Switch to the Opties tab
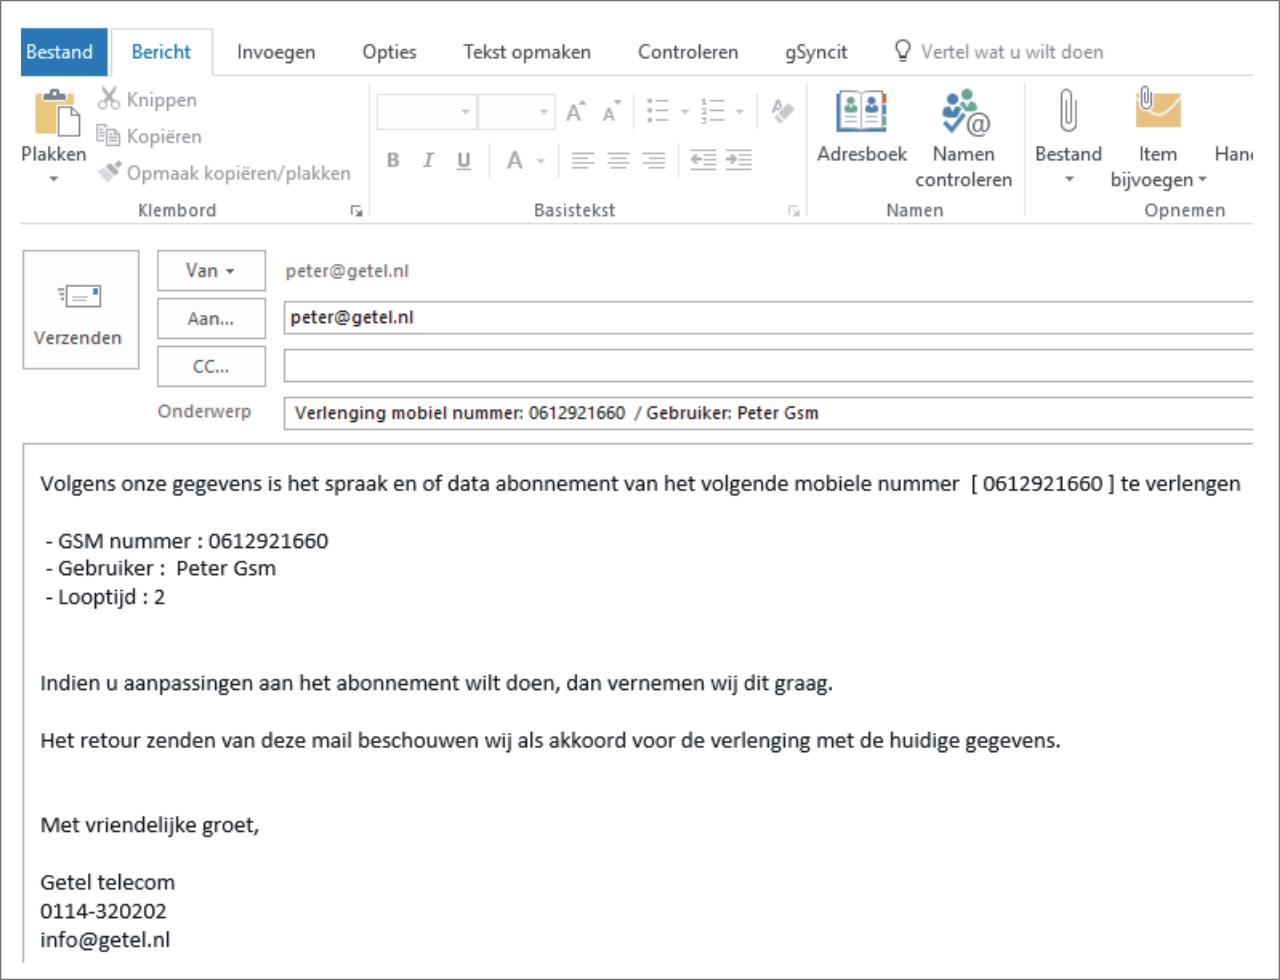The height and width of the screenshot is (980, 1280). 389,52
